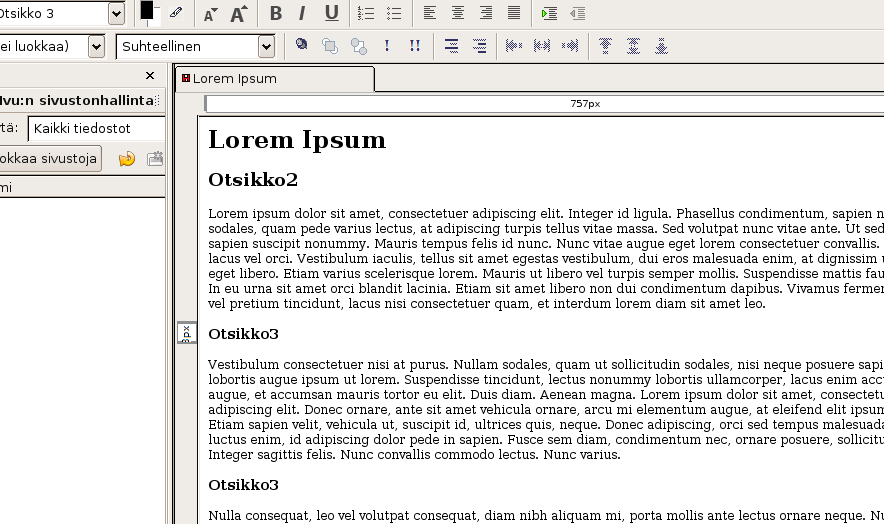The width and height of the screenshot is (884, 524).
Task: Toggle bold formatting
Action: (276, 13)
